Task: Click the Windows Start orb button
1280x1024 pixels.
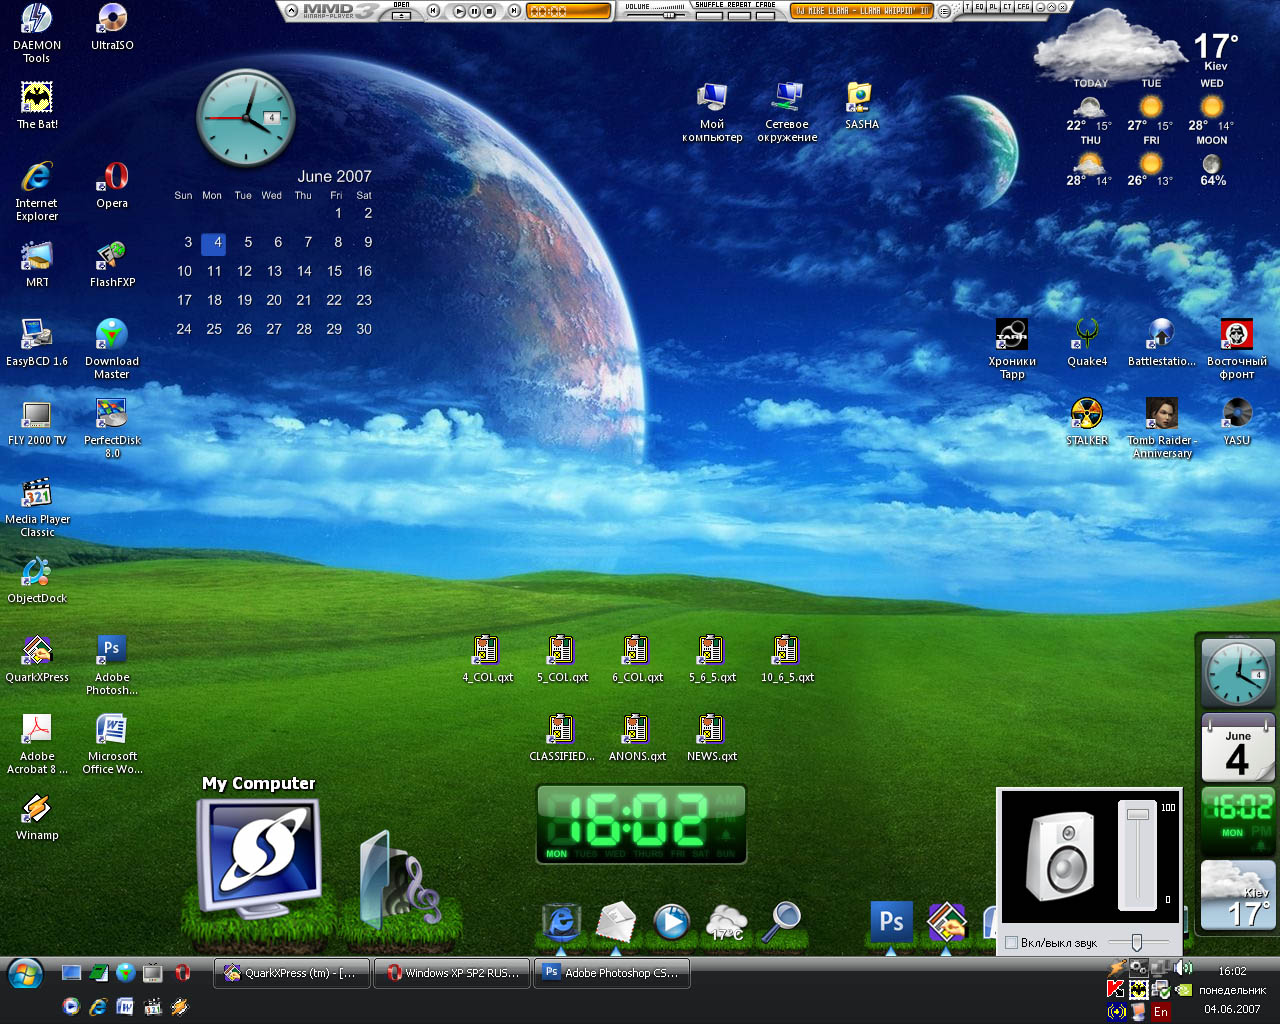Action: (24, 974)
